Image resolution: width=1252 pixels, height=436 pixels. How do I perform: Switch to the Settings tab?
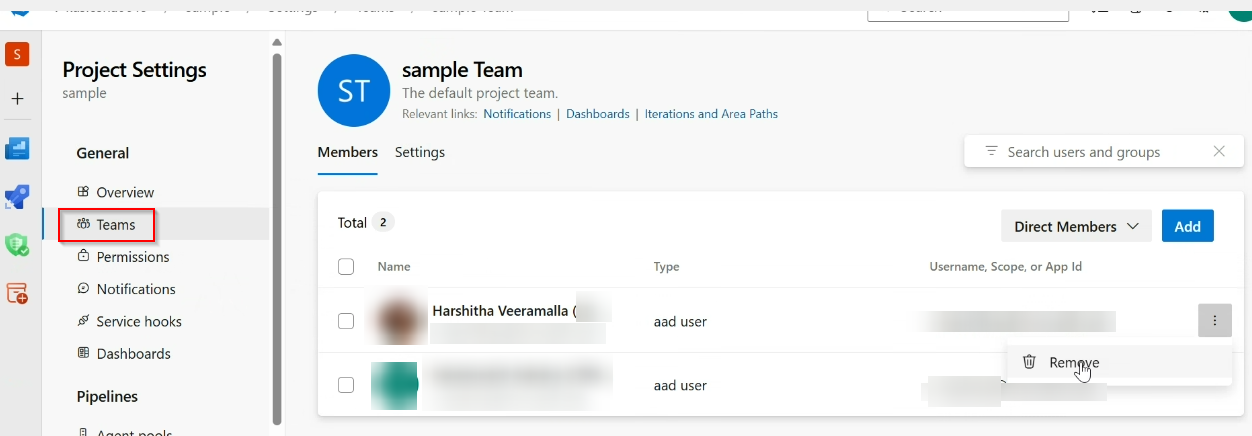[420, 153]
